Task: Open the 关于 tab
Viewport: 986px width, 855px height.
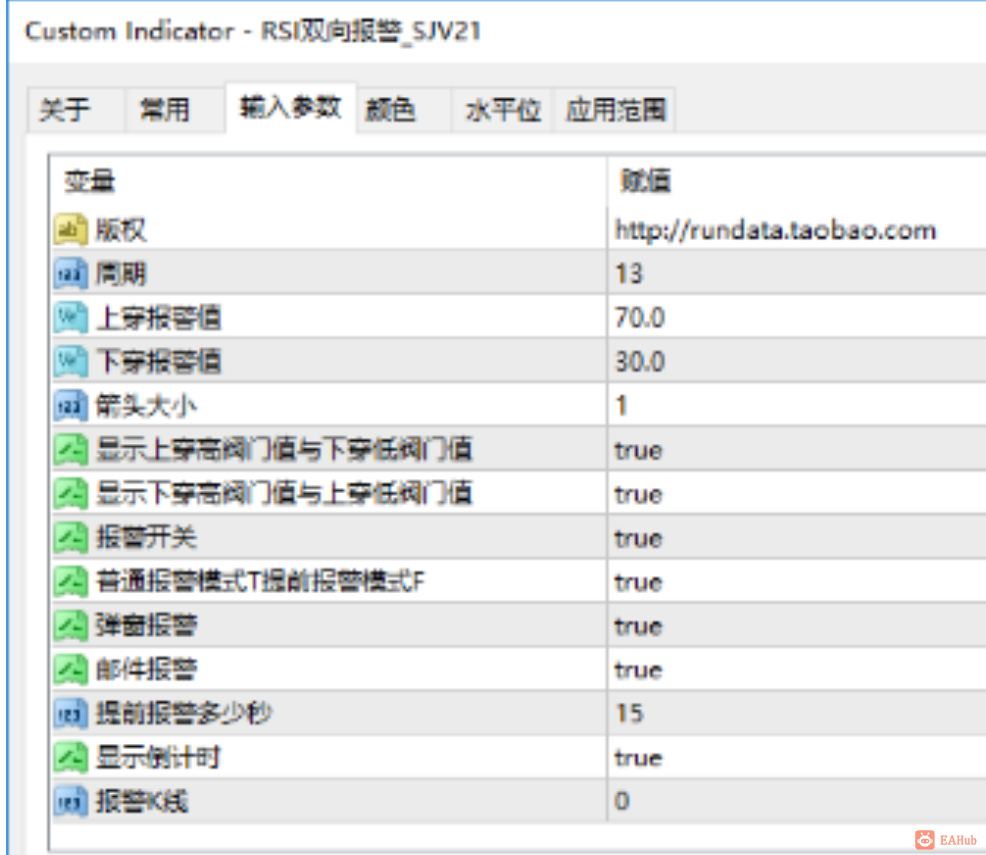Action: pyautogui.click(x=75, y=110)
